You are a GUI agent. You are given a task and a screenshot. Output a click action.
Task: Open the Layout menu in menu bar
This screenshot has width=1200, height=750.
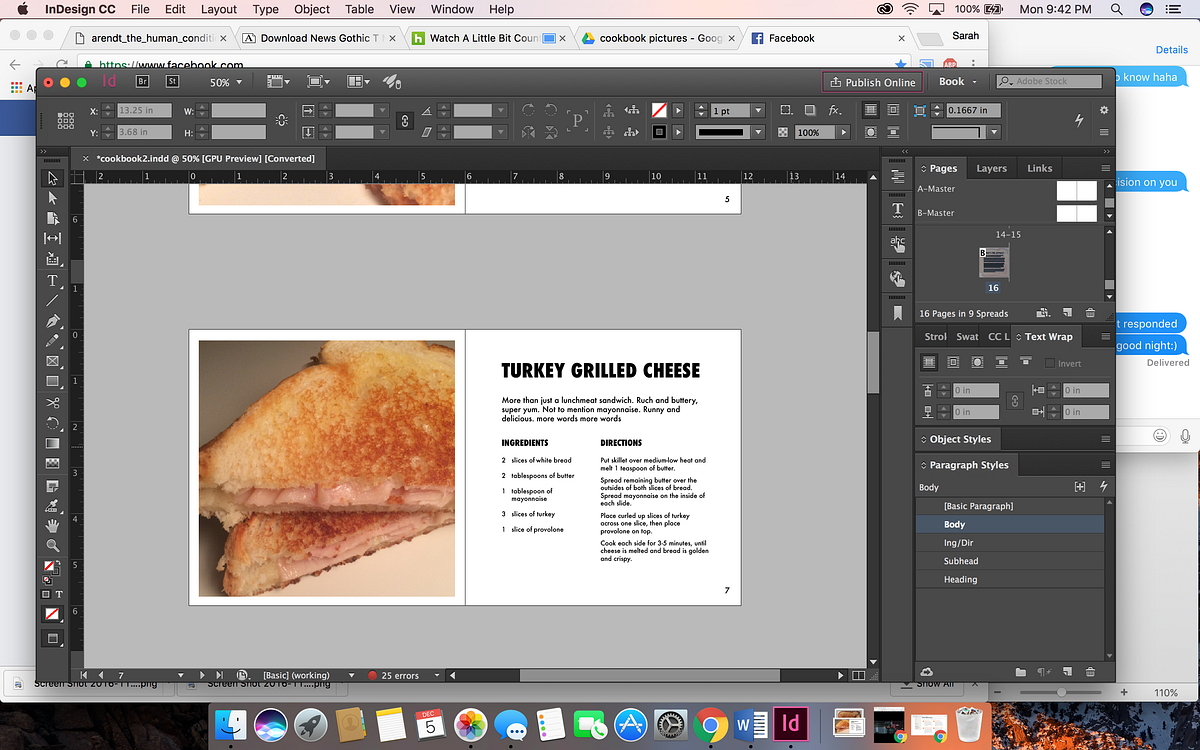click(219, 9)
